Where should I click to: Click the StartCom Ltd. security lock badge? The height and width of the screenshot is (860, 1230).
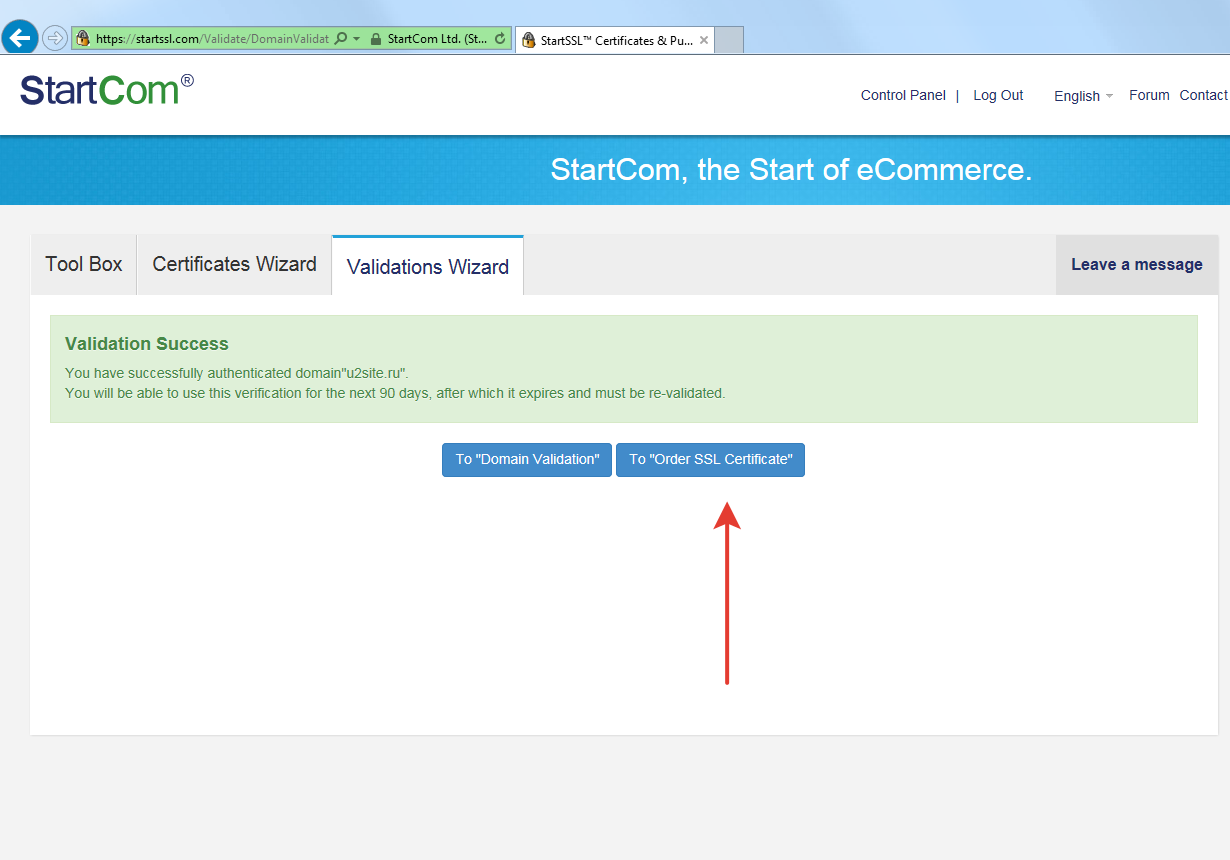(428, 39)
